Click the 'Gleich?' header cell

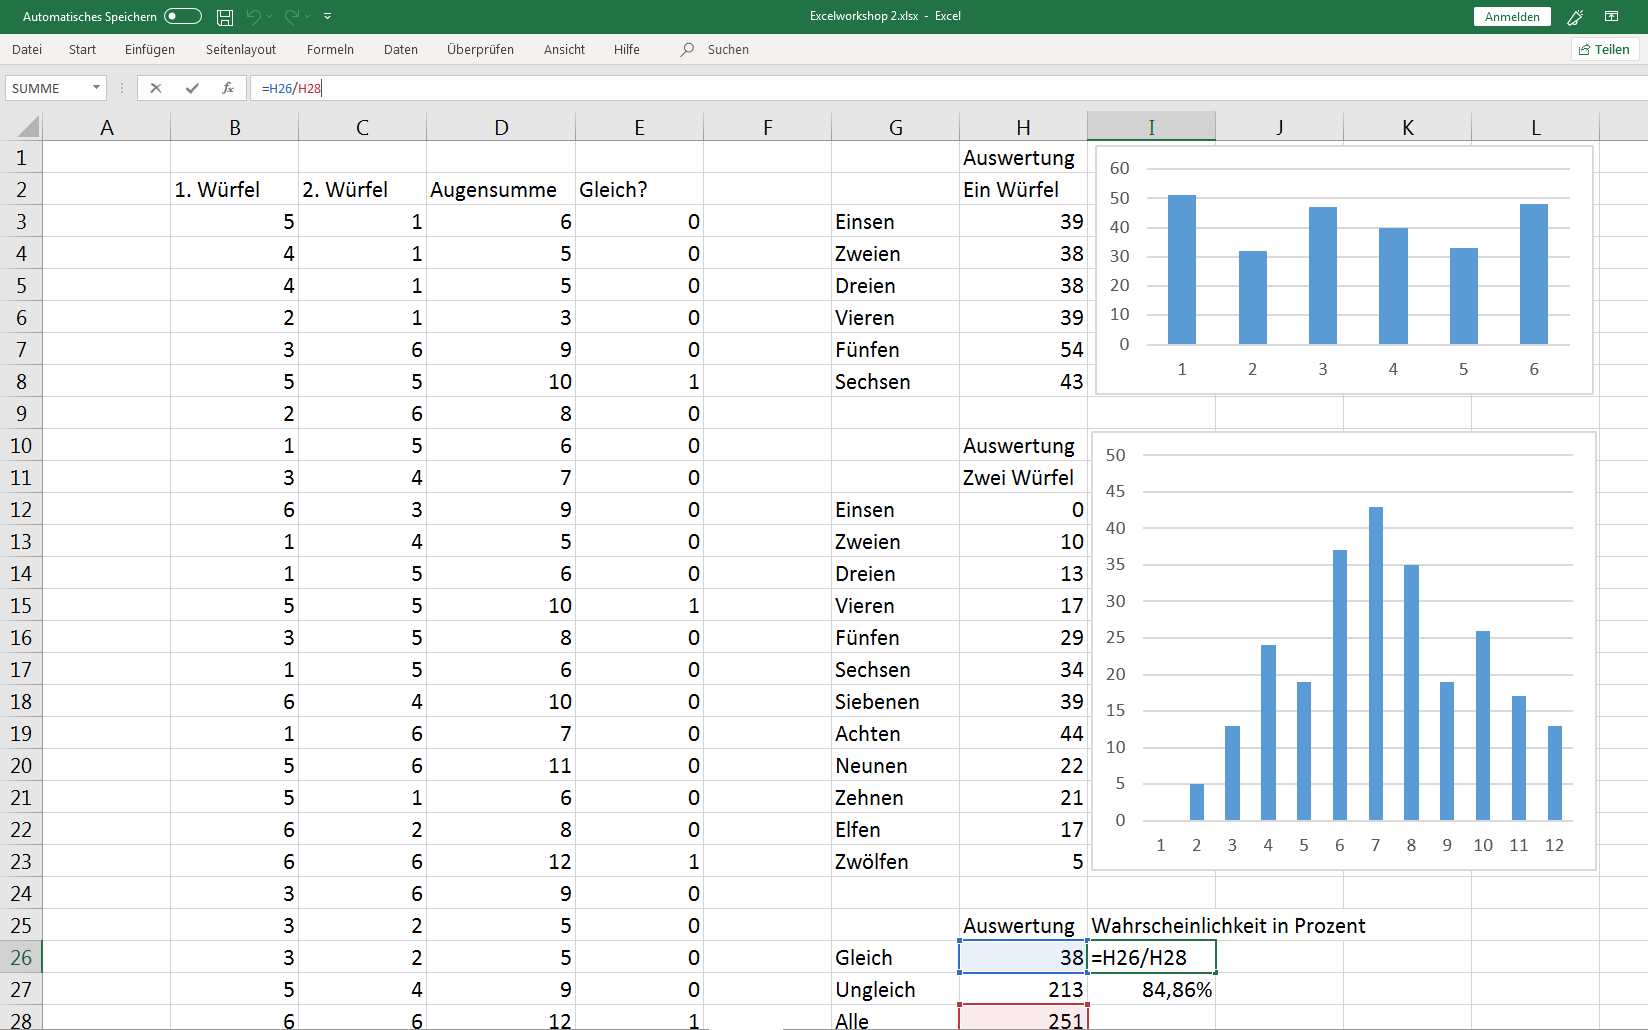pos(639,189)
